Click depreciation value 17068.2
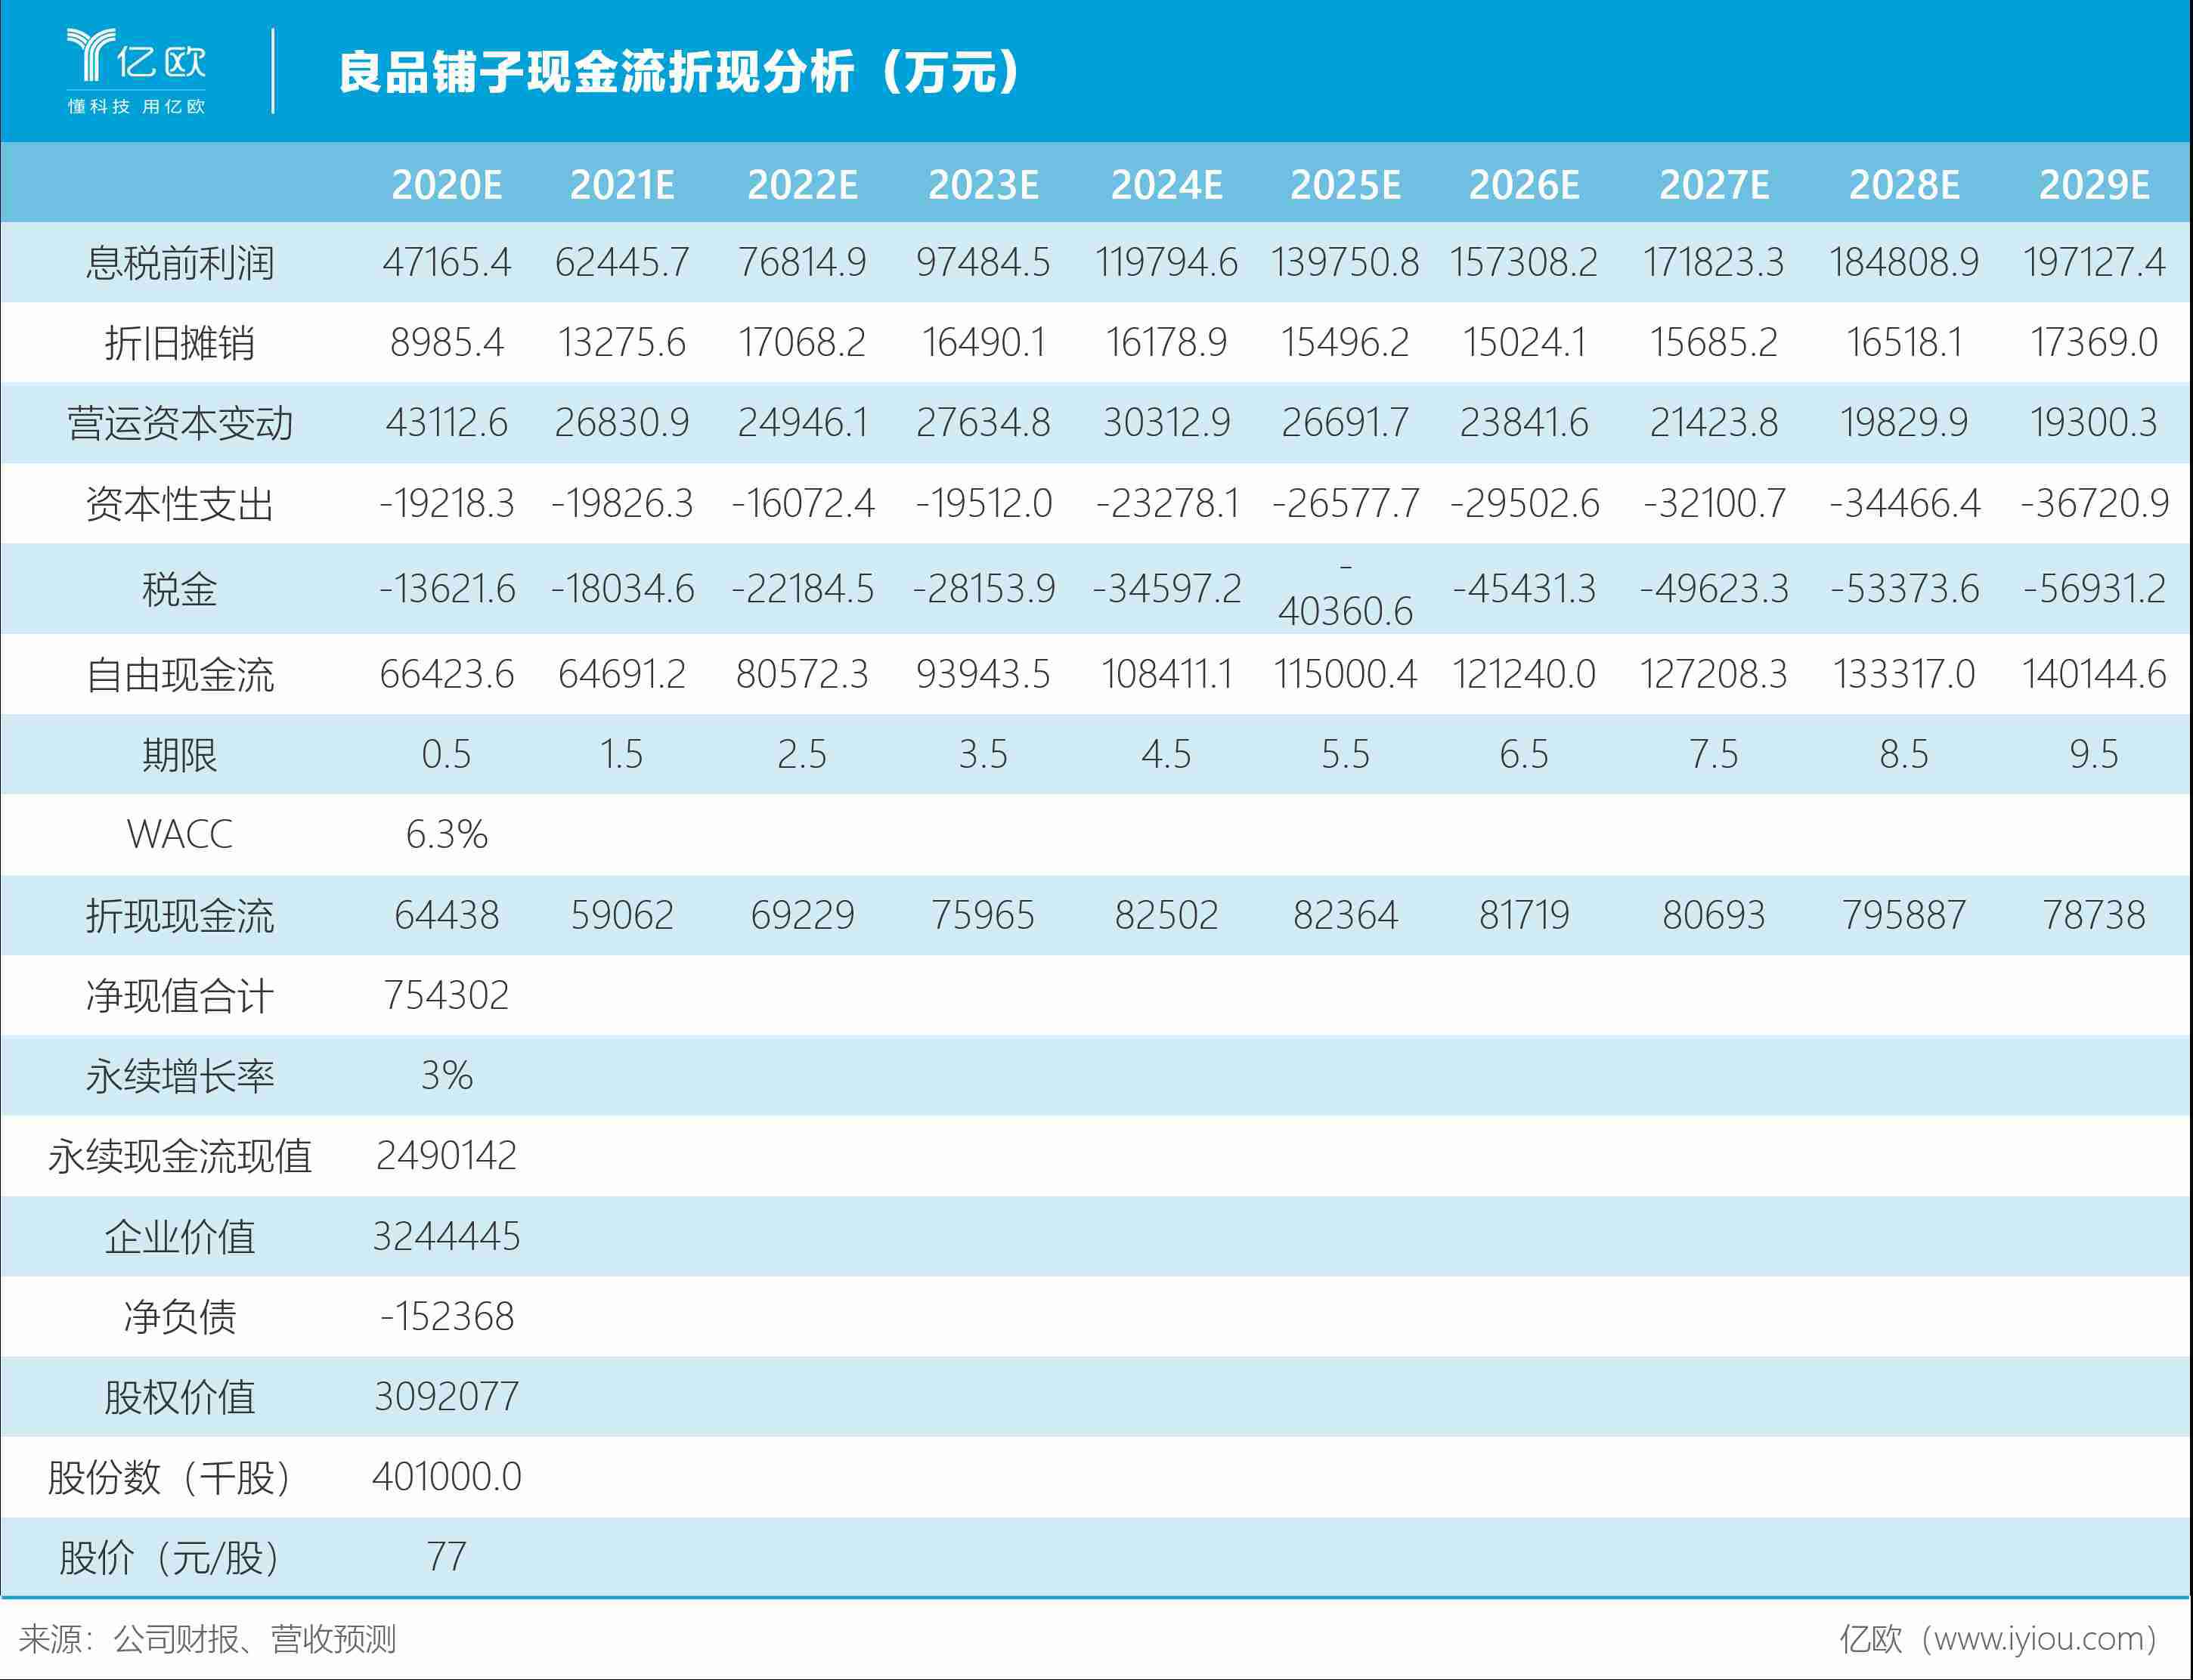This screenshot has width=2193, height=1680. [x=802, y=342]
